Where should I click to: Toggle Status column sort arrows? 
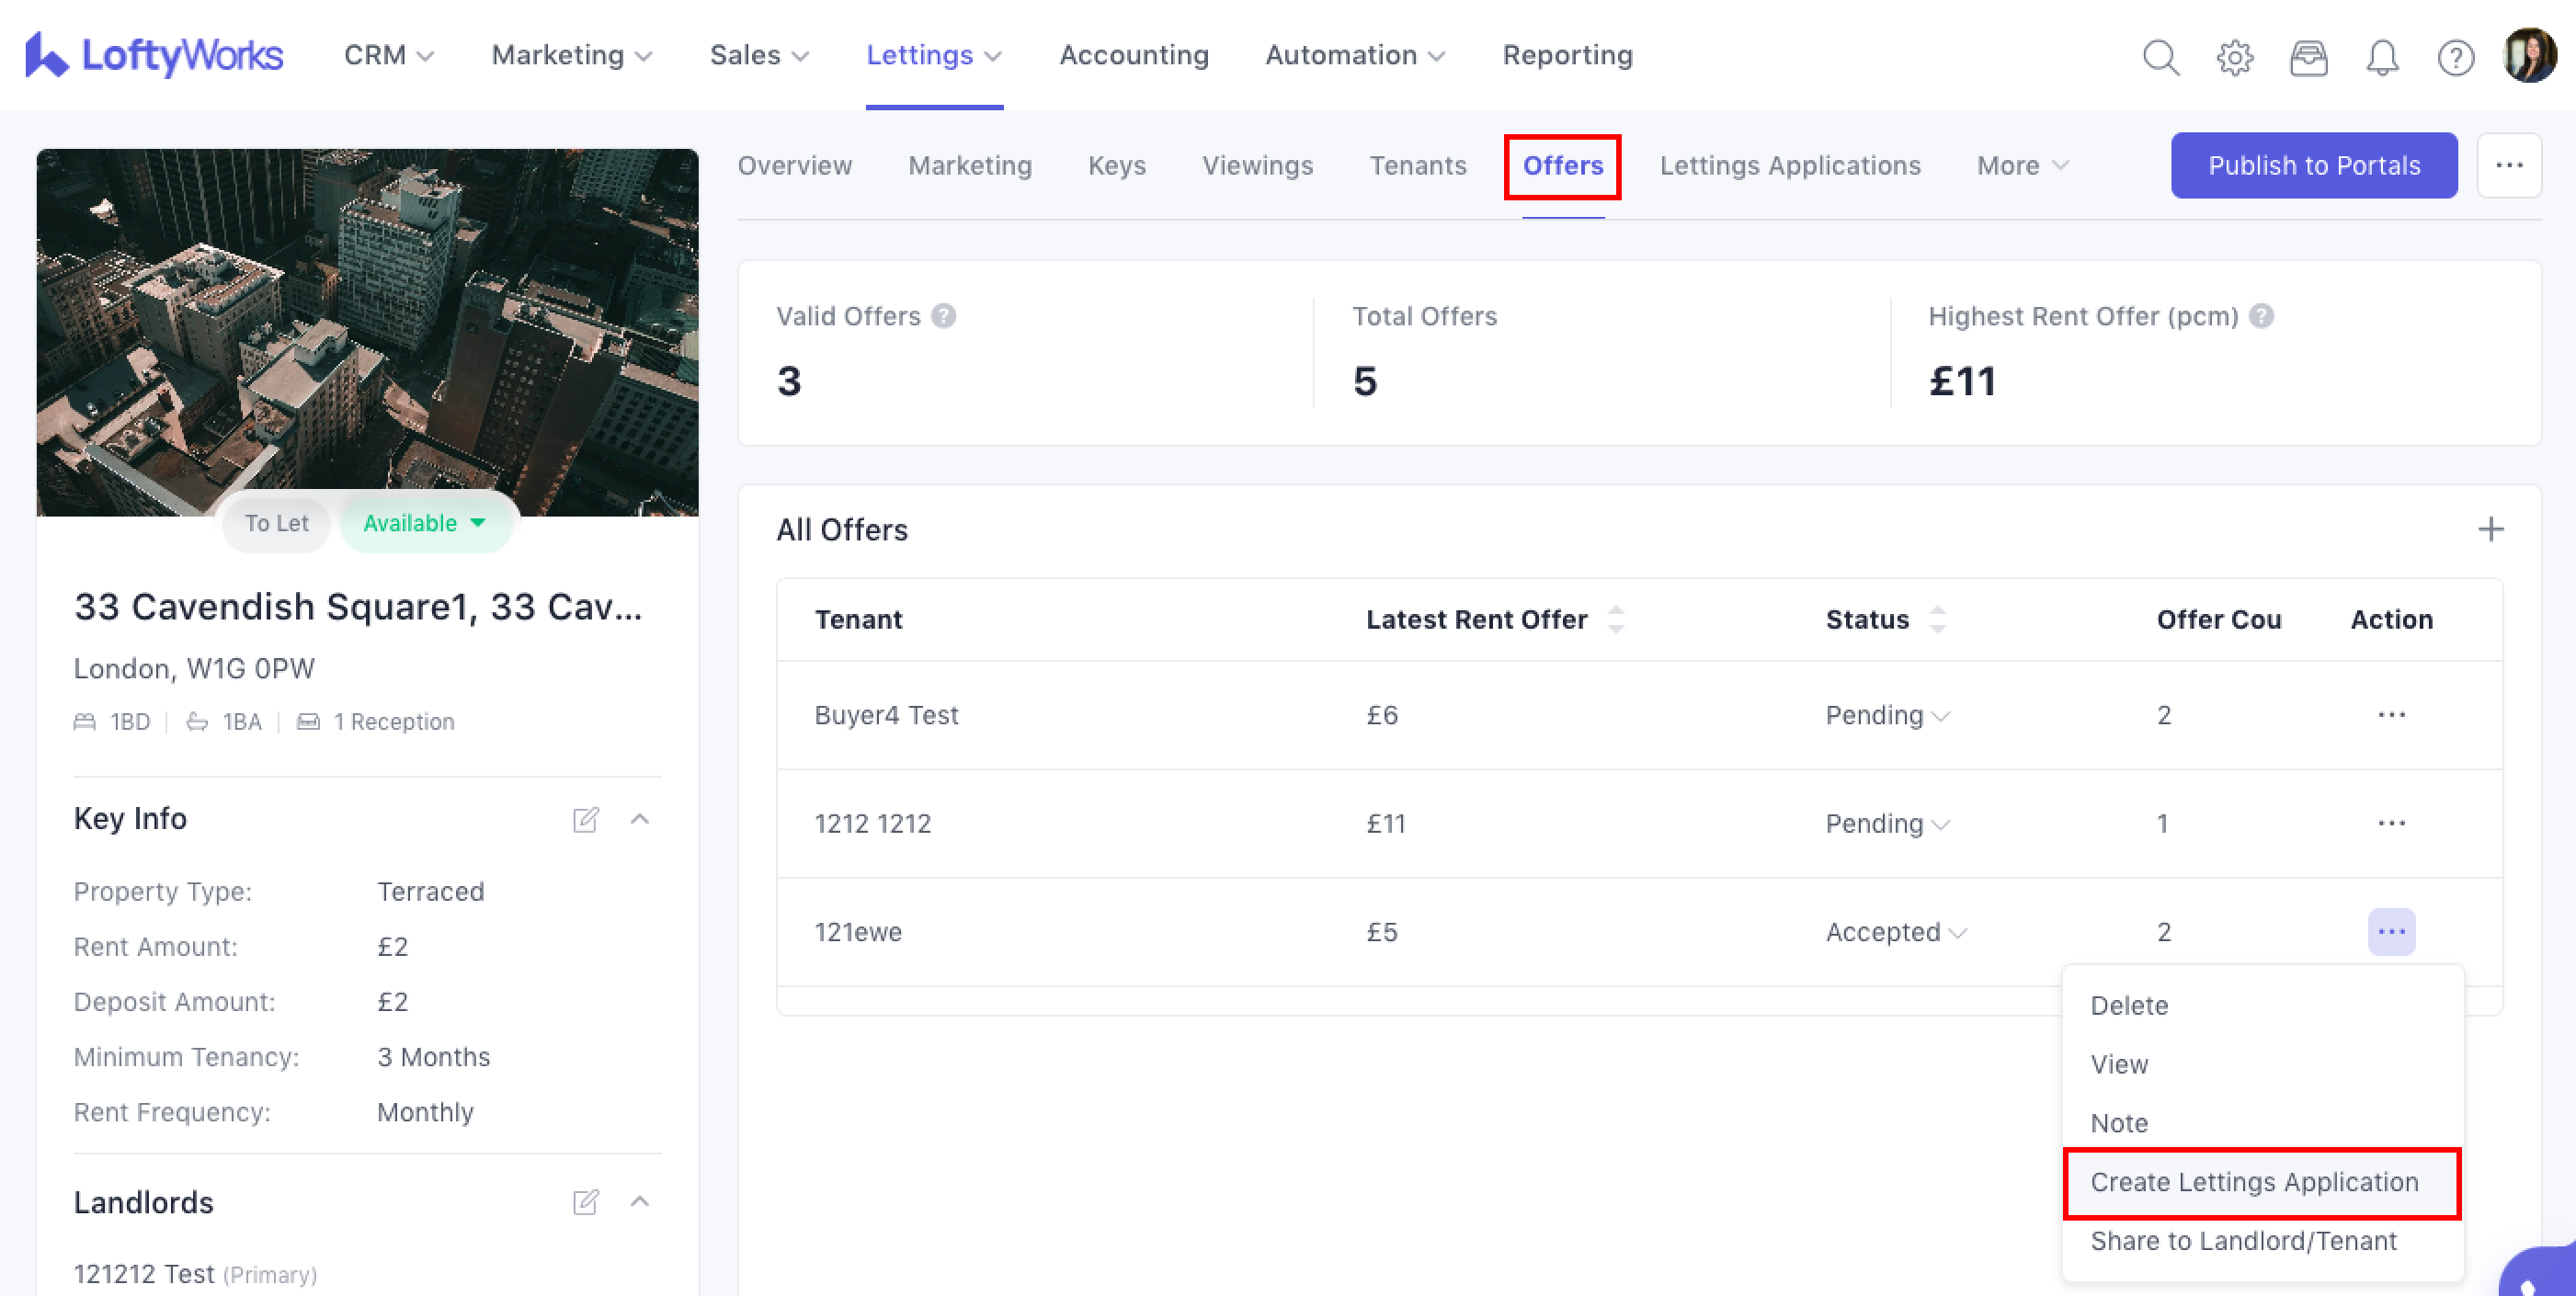tap(1937, 620)
